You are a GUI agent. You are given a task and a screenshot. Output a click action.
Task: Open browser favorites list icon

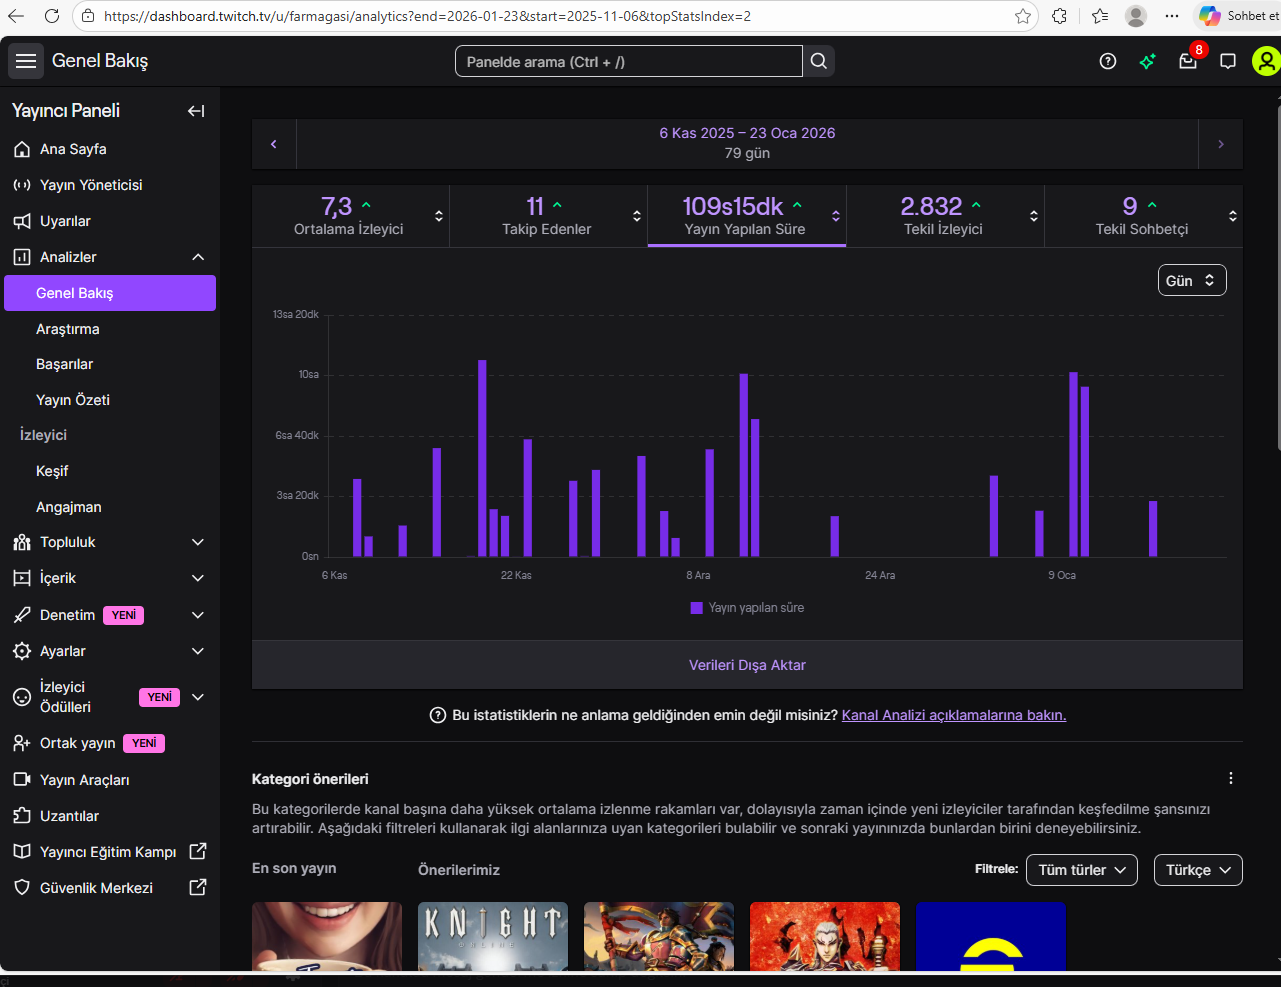pyautogui.click(x=1100, y=16)
